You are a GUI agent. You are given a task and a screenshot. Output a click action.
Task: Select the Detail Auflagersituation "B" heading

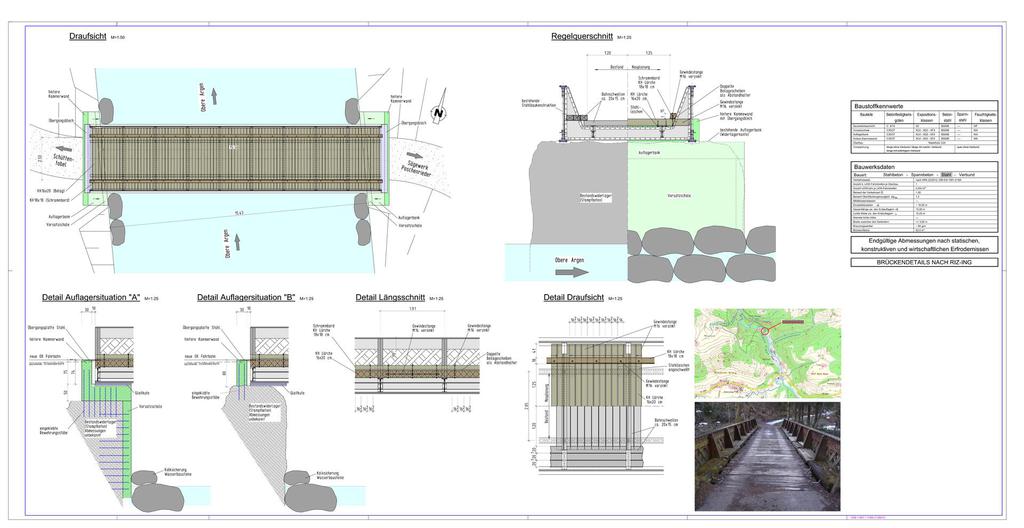coord(246,297)
